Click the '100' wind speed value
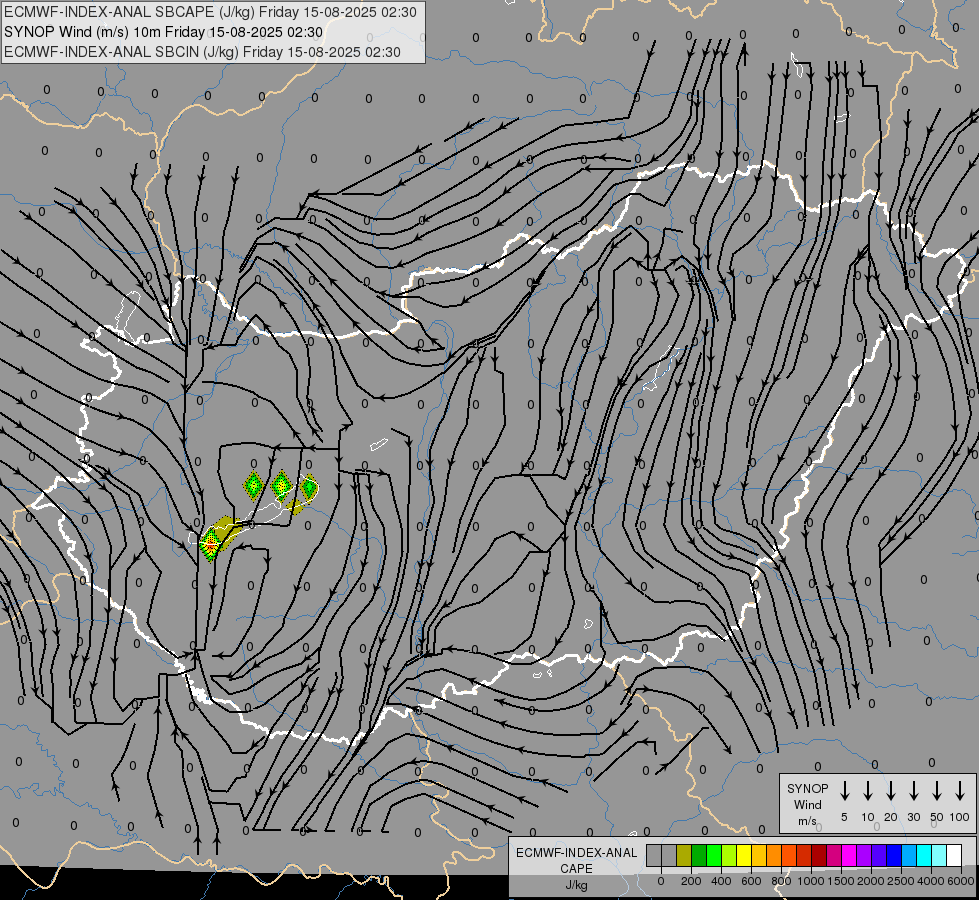Image resolution: width=979 pixels, height=900 pixels. click(x=960, y=817)
